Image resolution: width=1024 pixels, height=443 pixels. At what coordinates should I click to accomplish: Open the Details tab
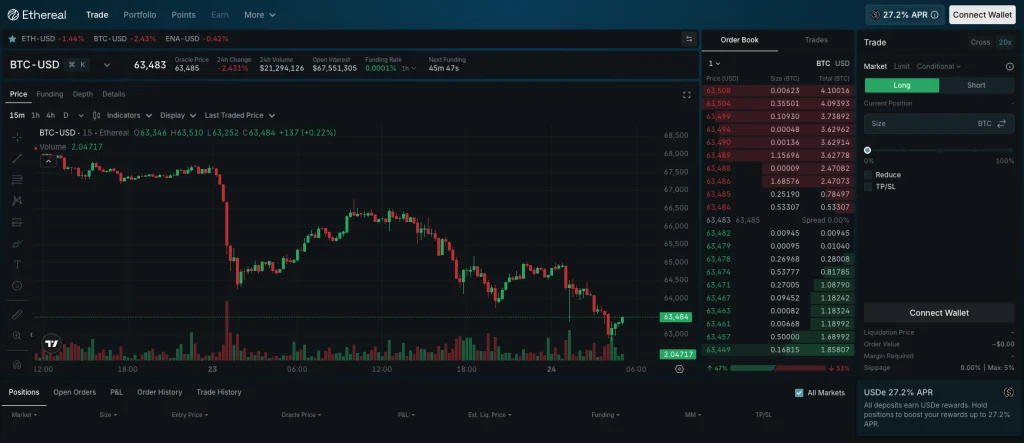click(x=114, y=94)
